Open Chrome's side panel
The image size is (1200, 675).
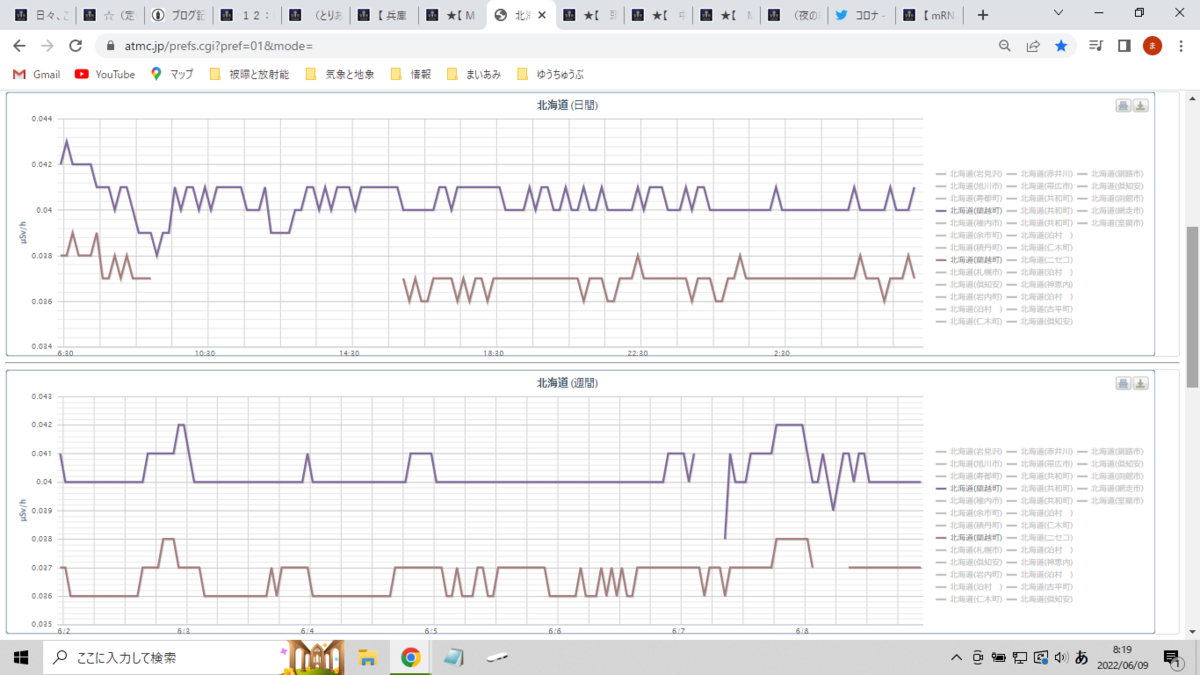click(x=1124, y=46)
